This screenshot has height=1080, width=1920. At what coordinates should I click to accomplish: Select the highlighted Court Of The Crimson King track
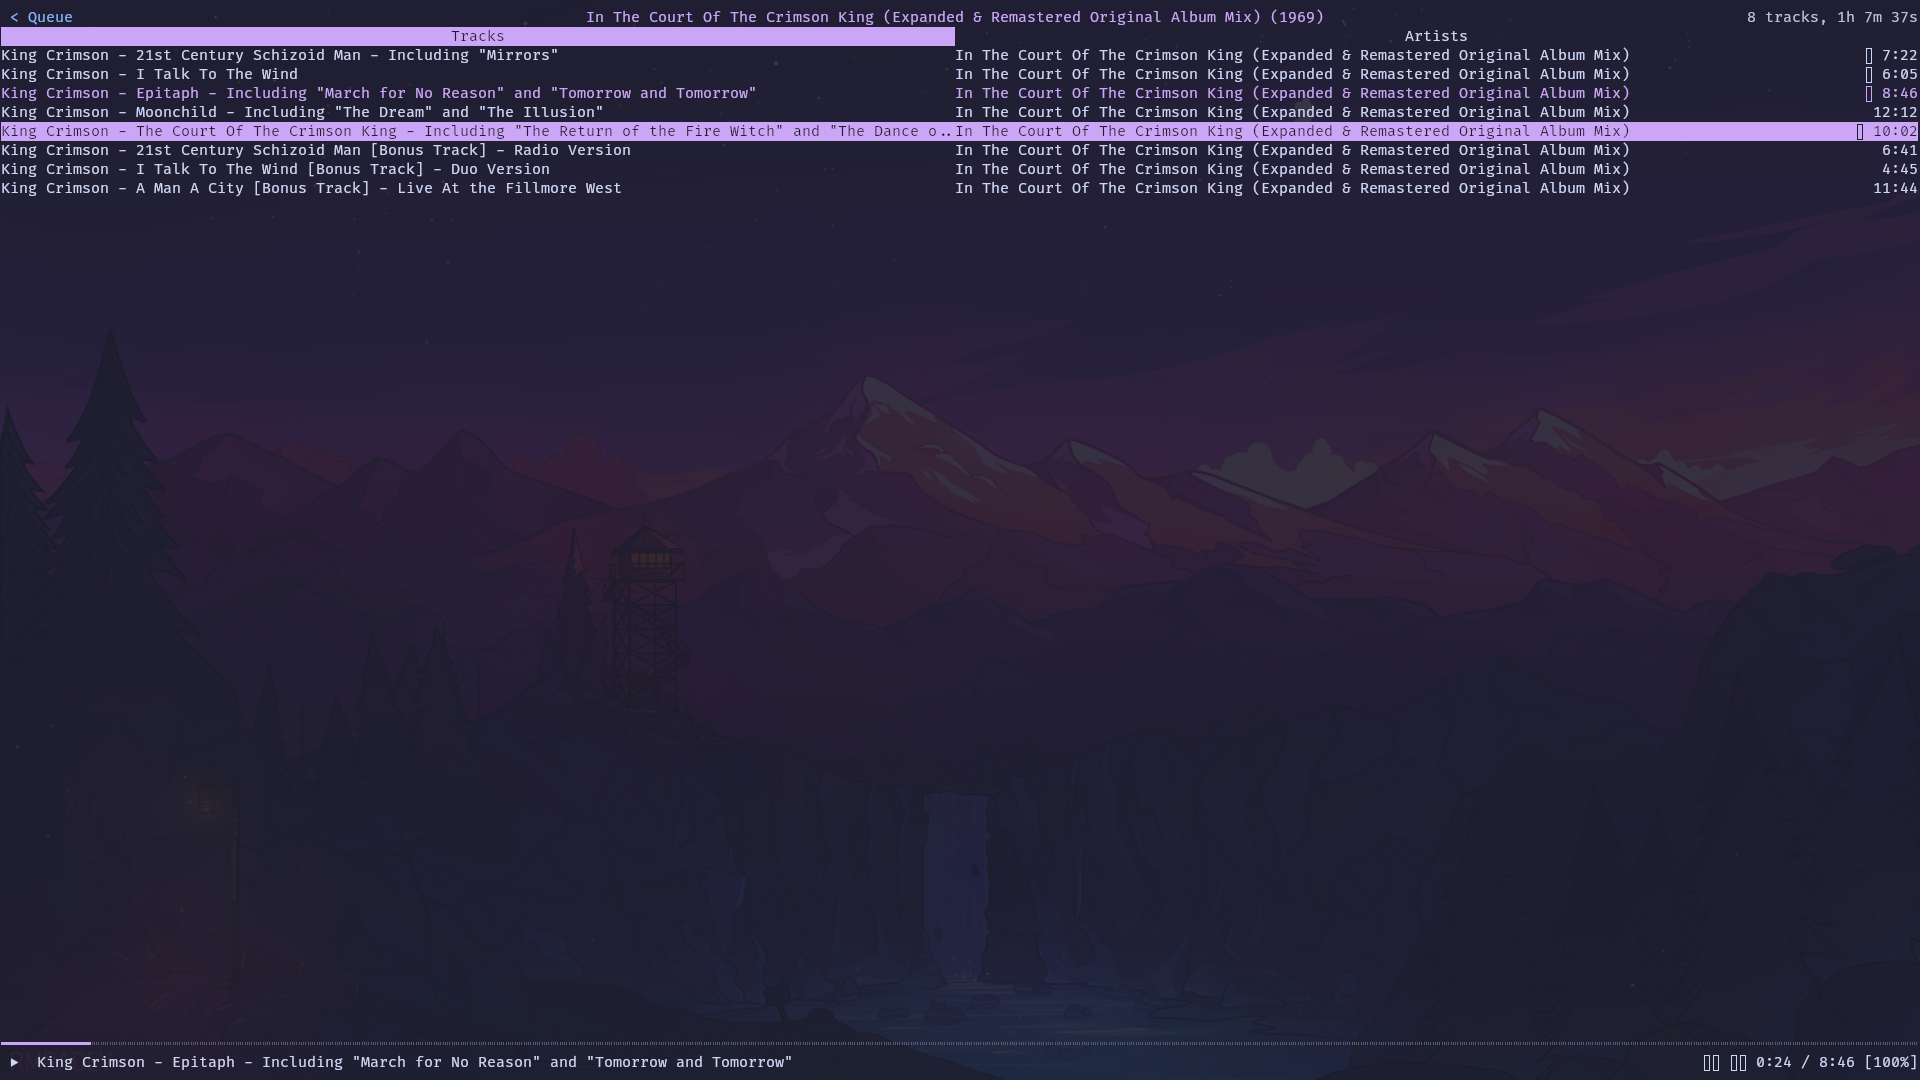pyautogui.click(x=400, y=130)
